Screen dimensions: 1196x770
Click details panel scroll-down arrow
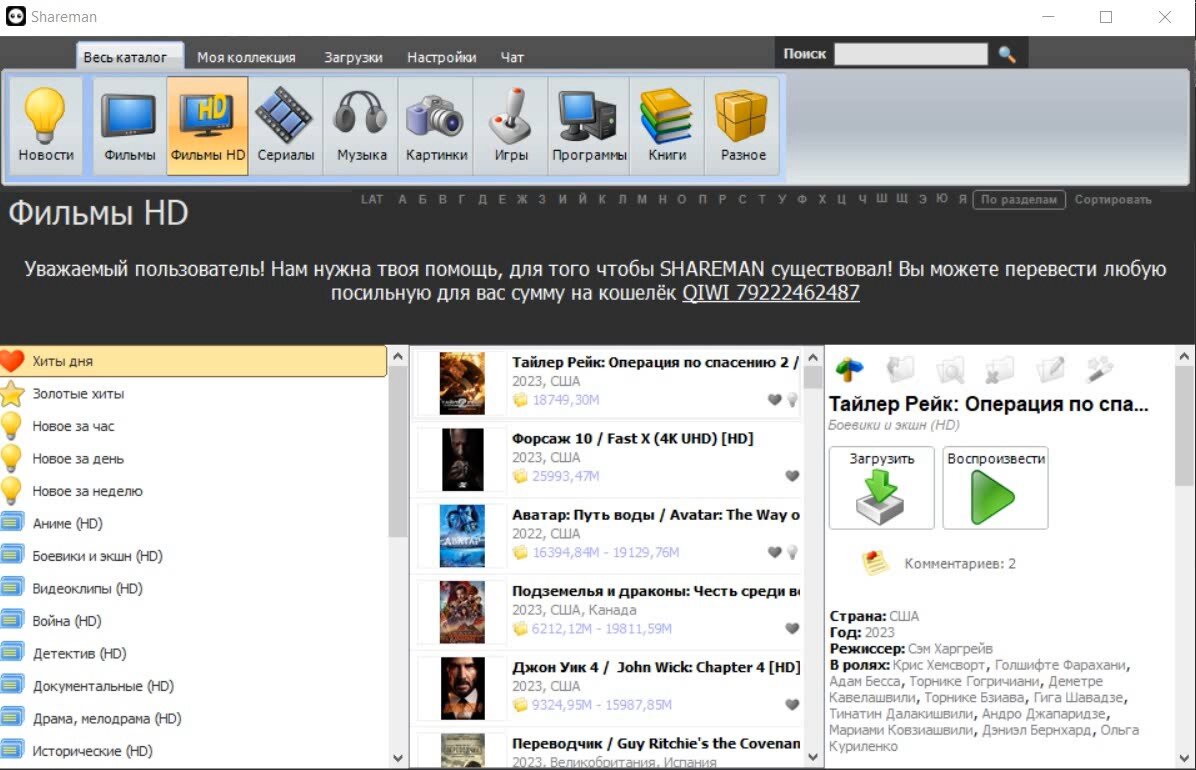[x=1184, y=759]
